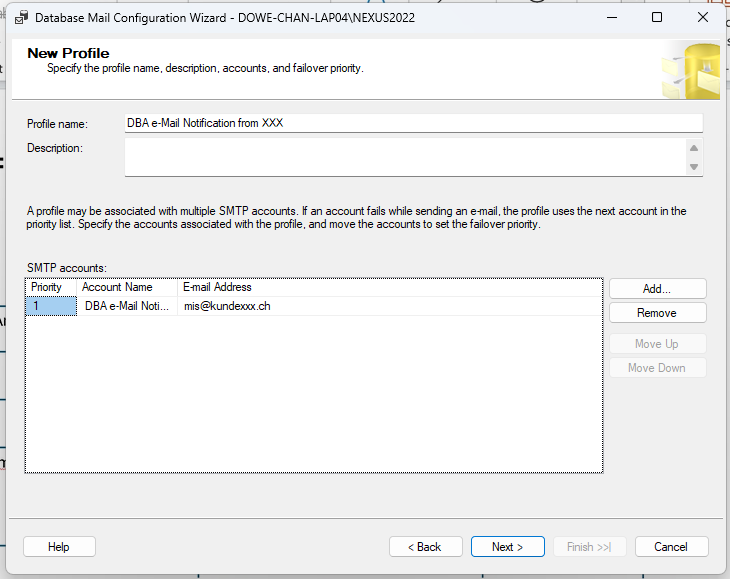Image resolution: width=730 pixels, height=579 pixels.
Task: Minimize the wizard window
Action: point(612,18)
